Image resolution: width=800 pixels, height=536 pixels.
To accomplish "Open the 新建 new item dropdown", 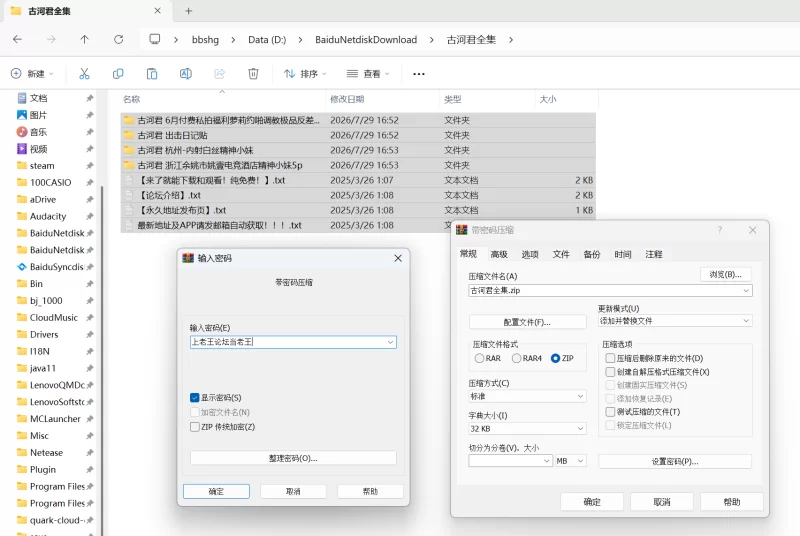I will pyautogui.click(x=32, y=74).
